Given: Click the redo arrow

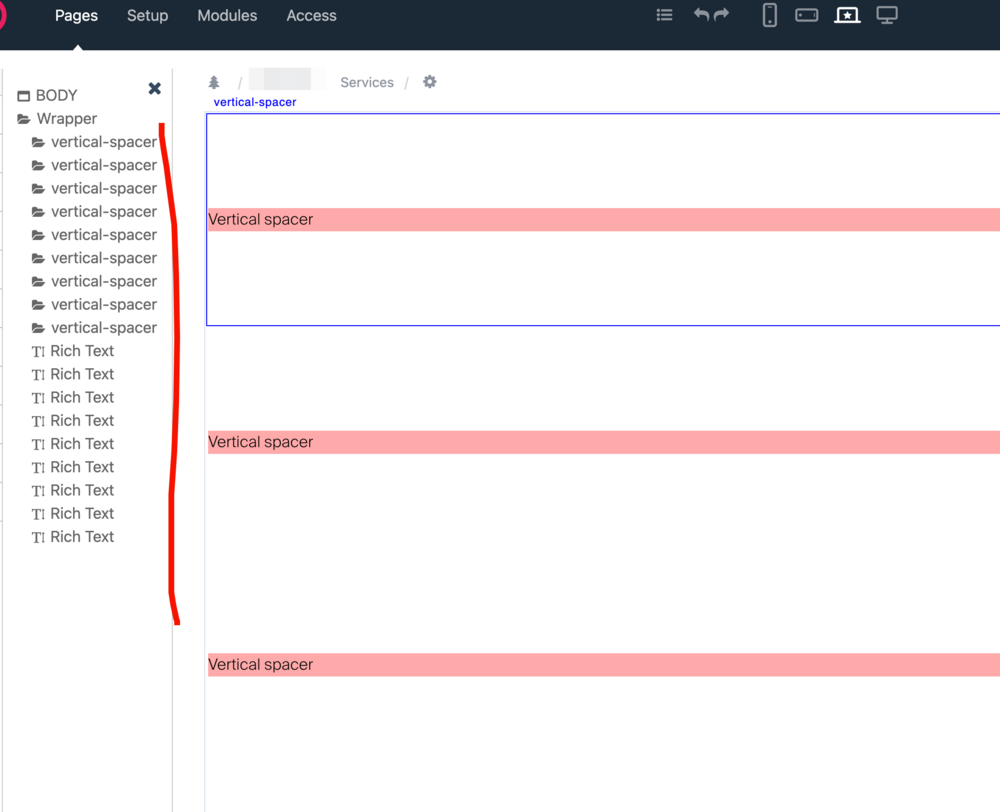Looking at the screenshot, I should [x=721, y=15].
